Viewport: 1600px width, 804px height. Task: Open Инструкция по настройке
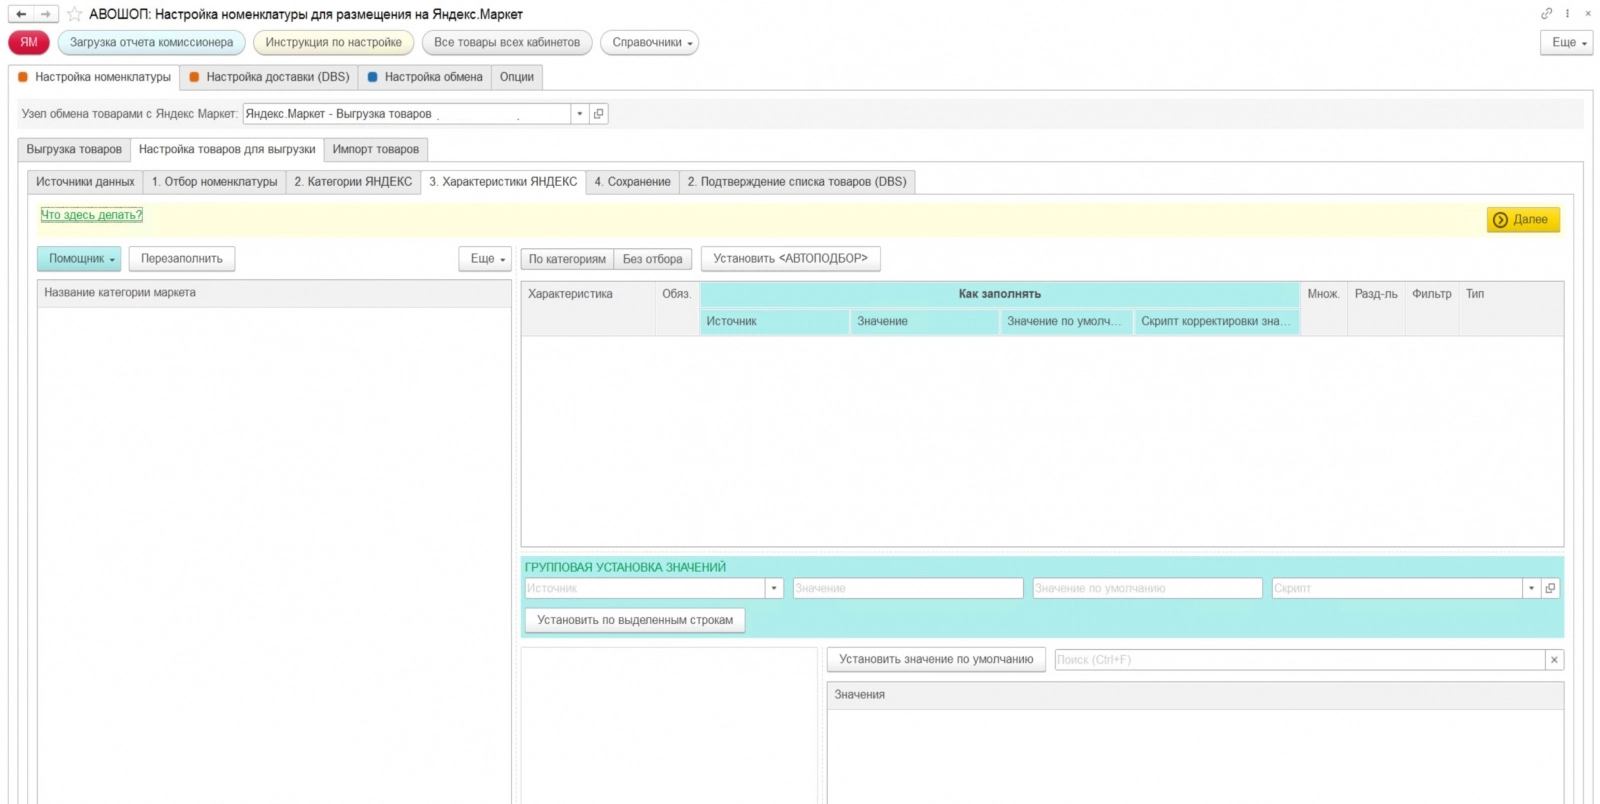333,42
